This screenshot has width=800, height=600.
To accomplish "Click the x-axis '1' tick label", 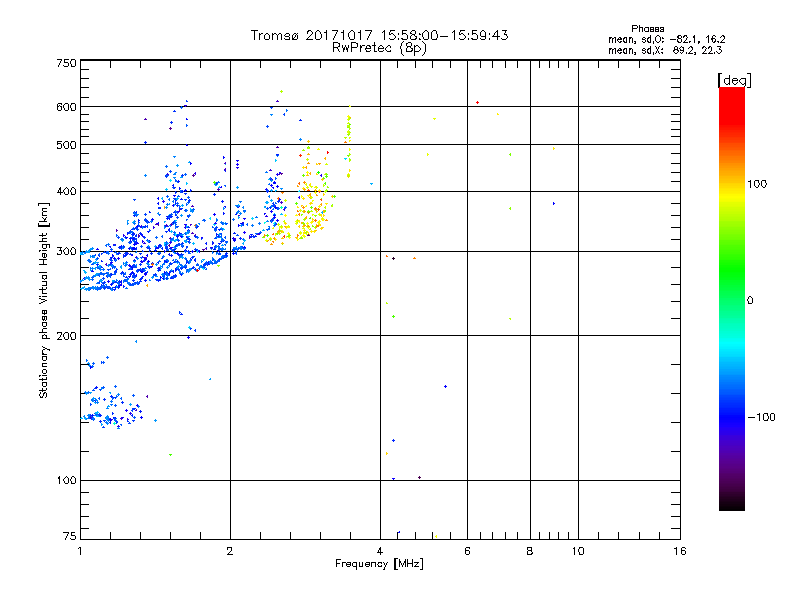I will 80,551.
